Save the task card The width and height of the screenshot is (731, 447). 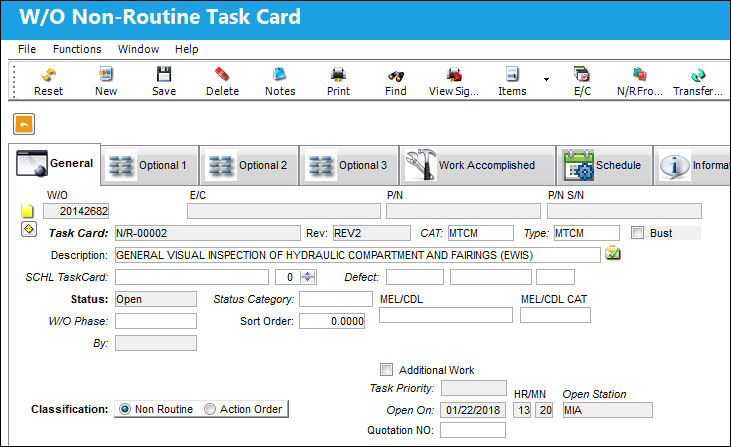164,81
